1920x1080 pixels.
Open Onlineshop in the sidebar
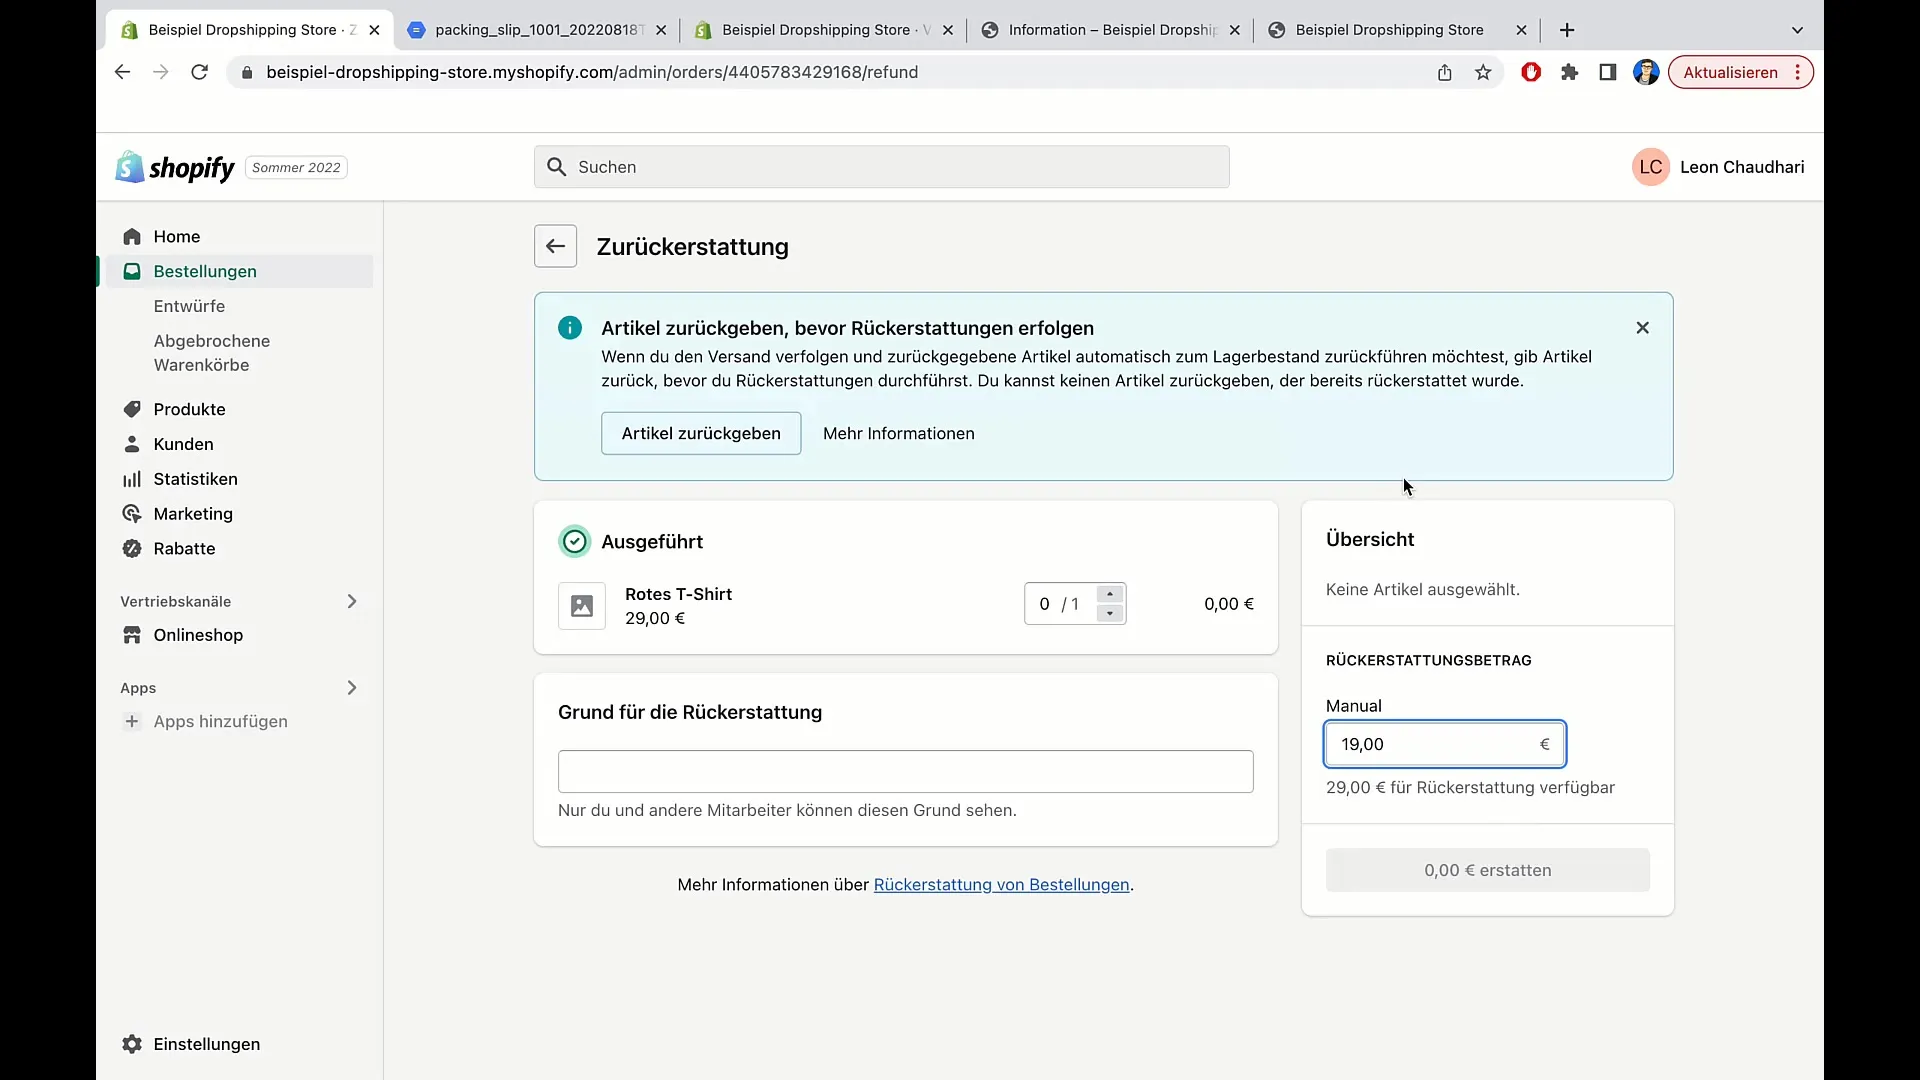pos(198,635)
